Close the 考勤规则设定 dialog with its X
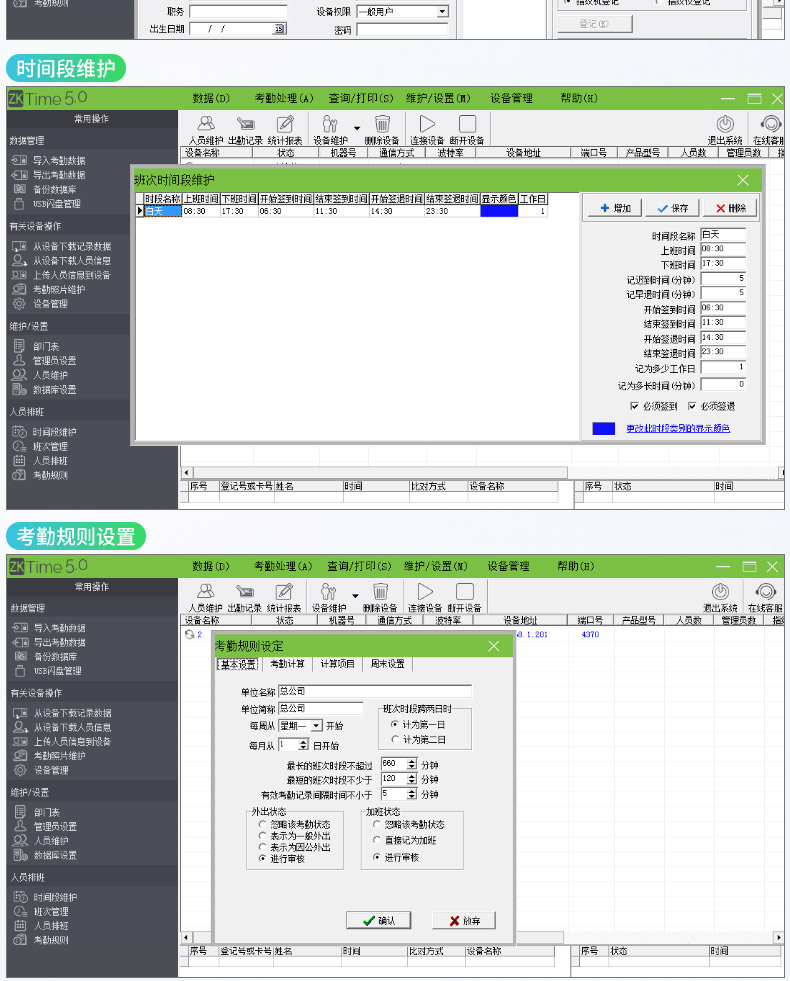The height and width of the screenshot is (981, 790). (x=493, y=646)
